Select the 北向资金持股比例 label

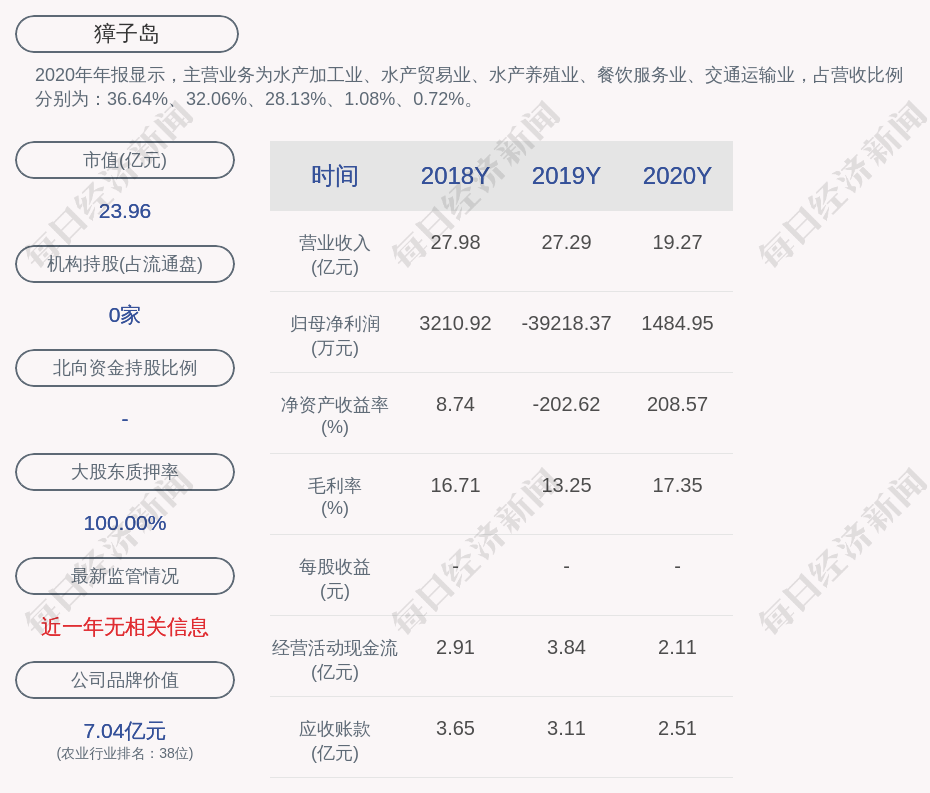pyautogui.click(x=125, y=368)
